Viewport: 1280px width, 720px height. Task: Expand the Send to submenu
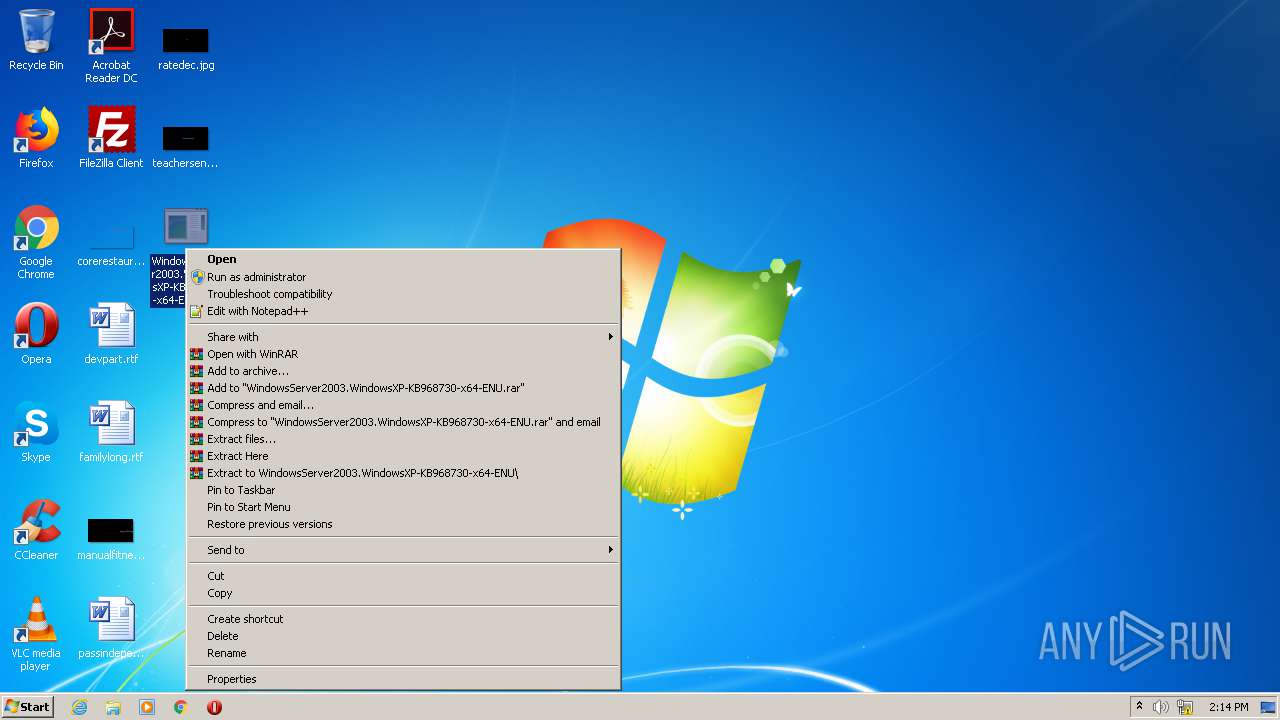pyautogui.click(x=404, y=550)
